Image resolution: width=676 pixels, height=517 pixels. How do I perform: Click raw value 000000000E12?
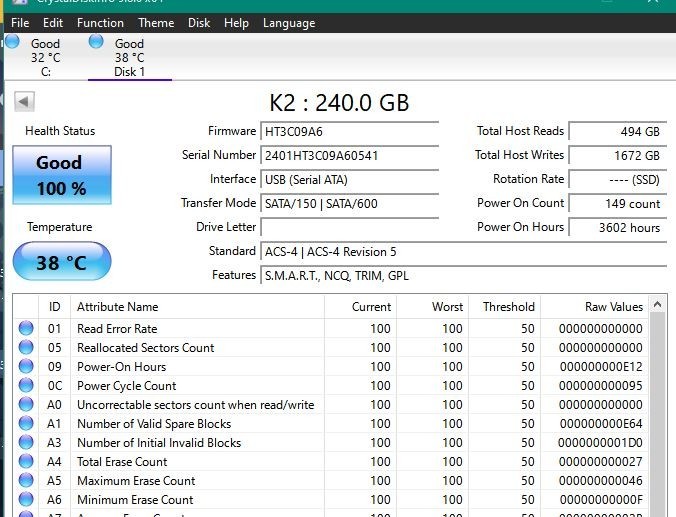(x=601, y=367)
